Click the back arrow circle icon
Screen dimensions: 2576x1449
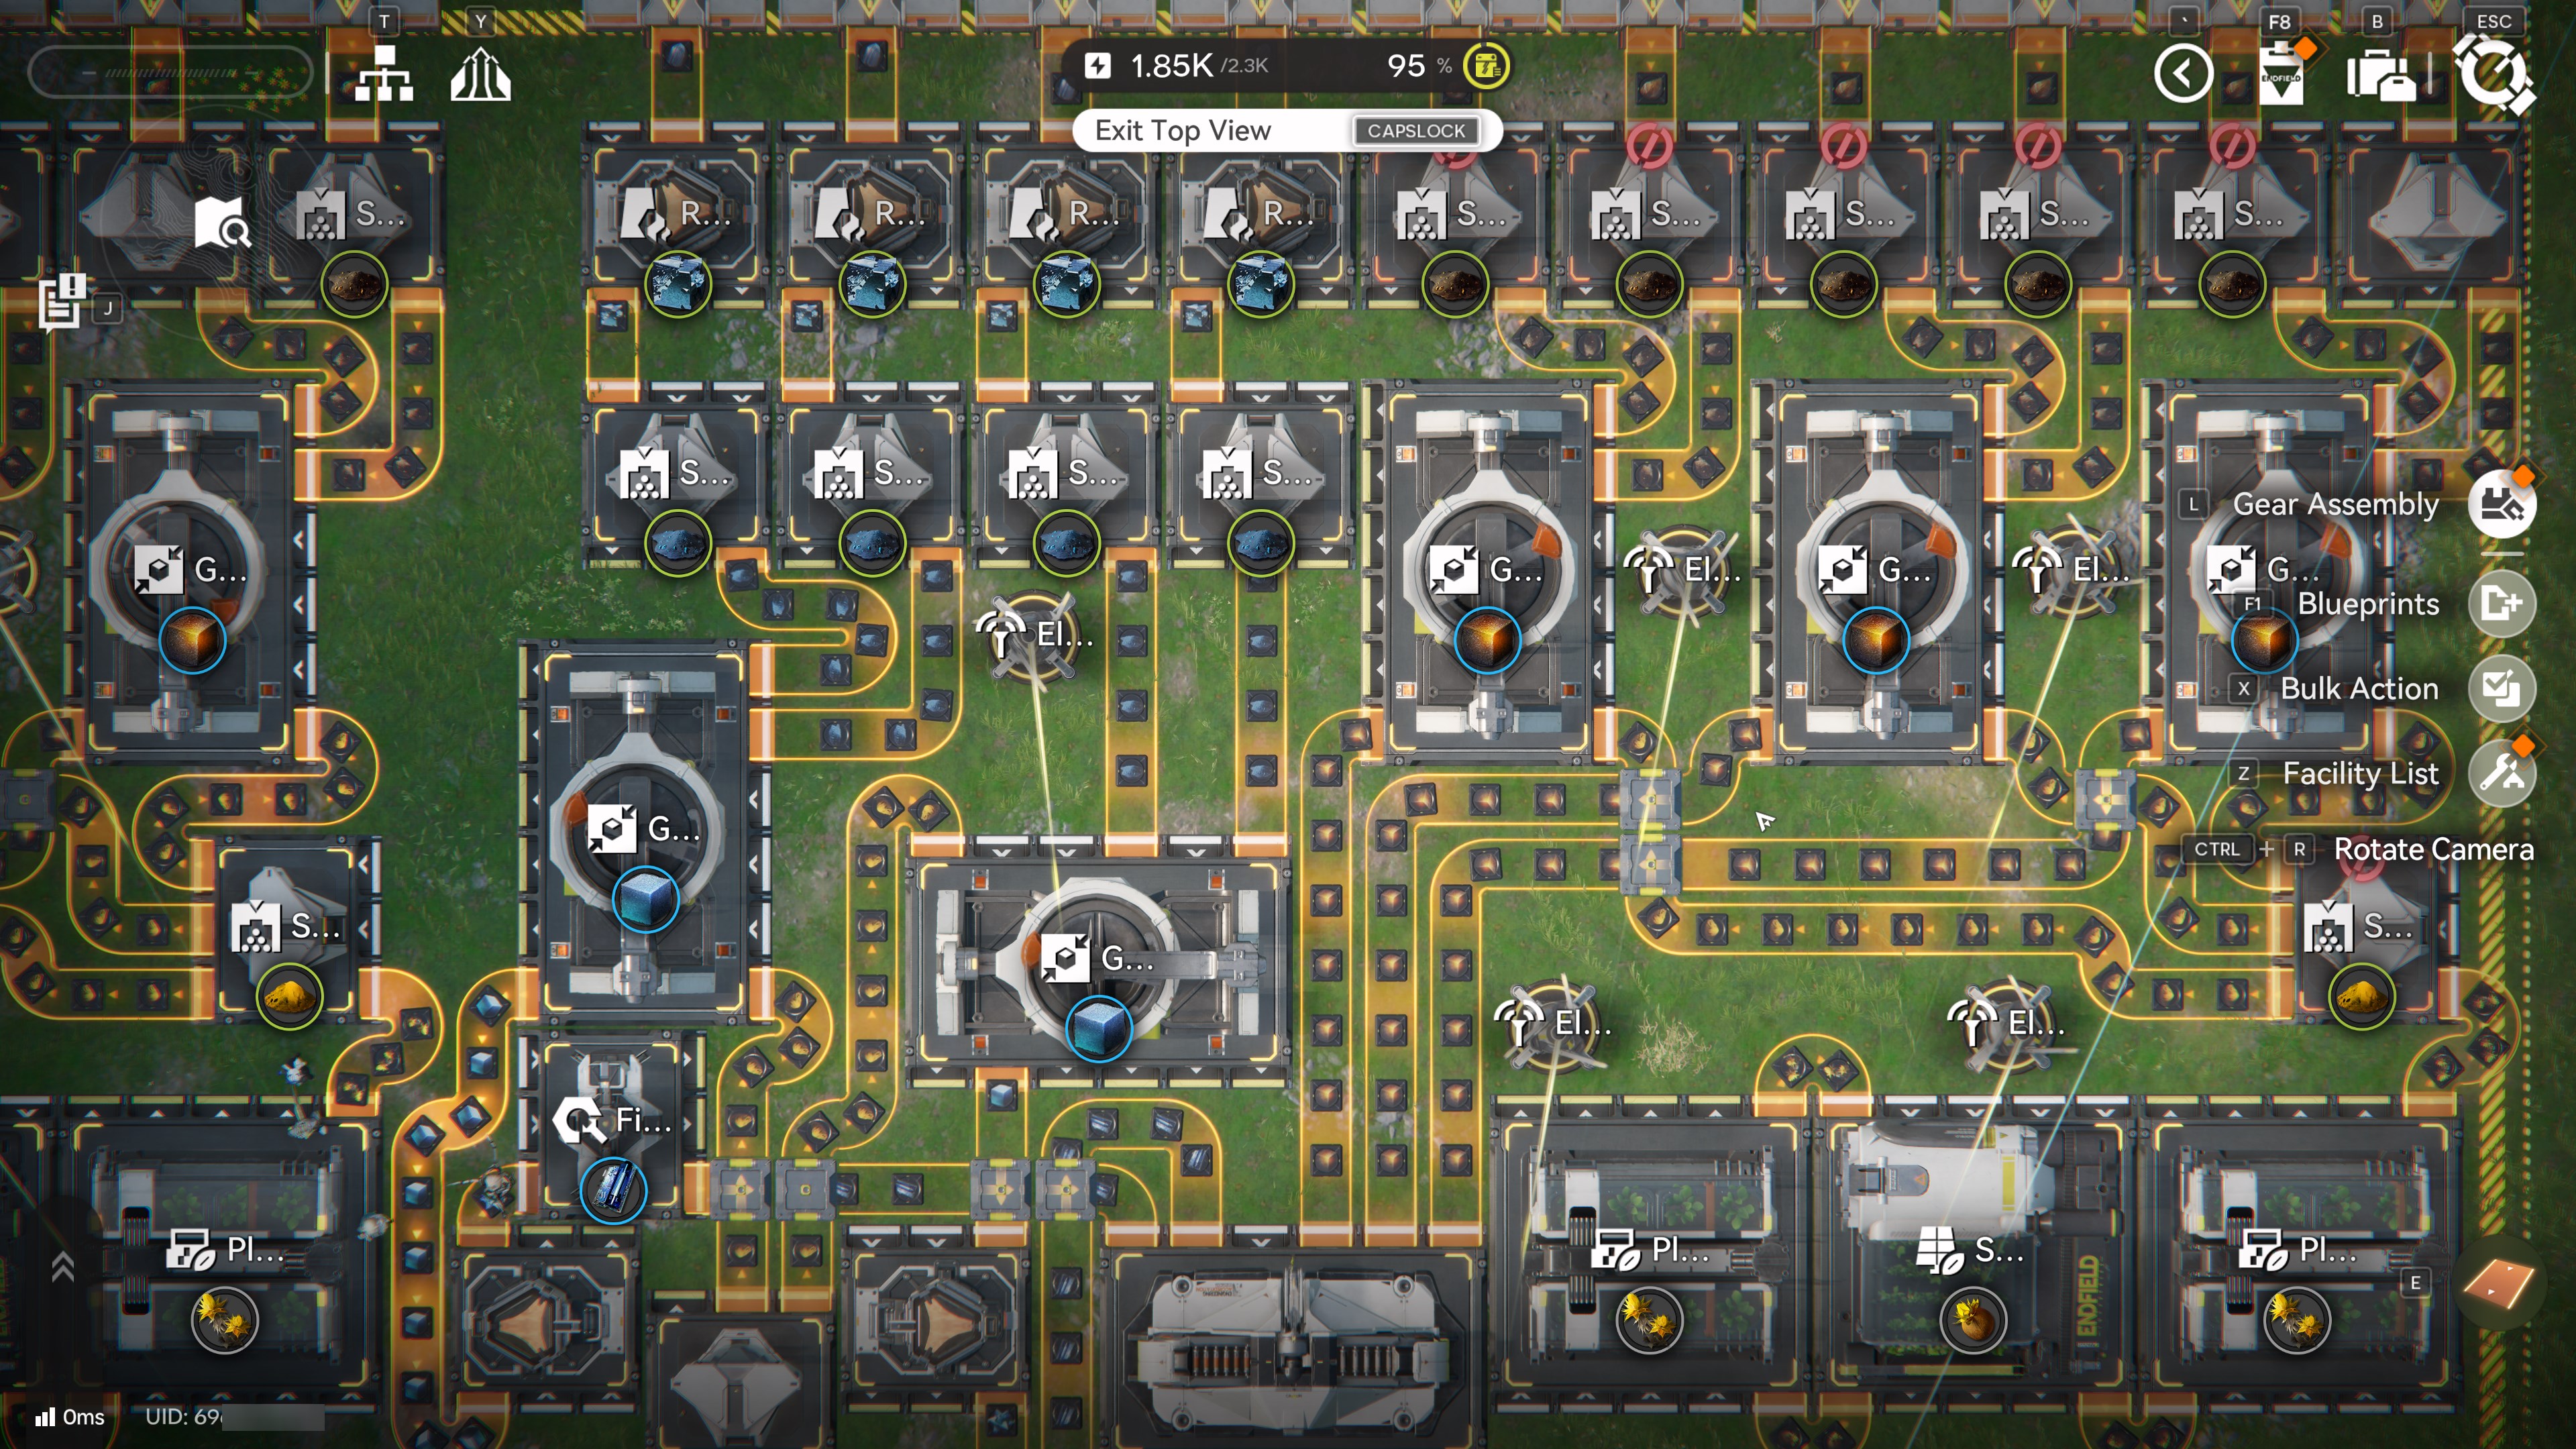(x=2183, y=74)
